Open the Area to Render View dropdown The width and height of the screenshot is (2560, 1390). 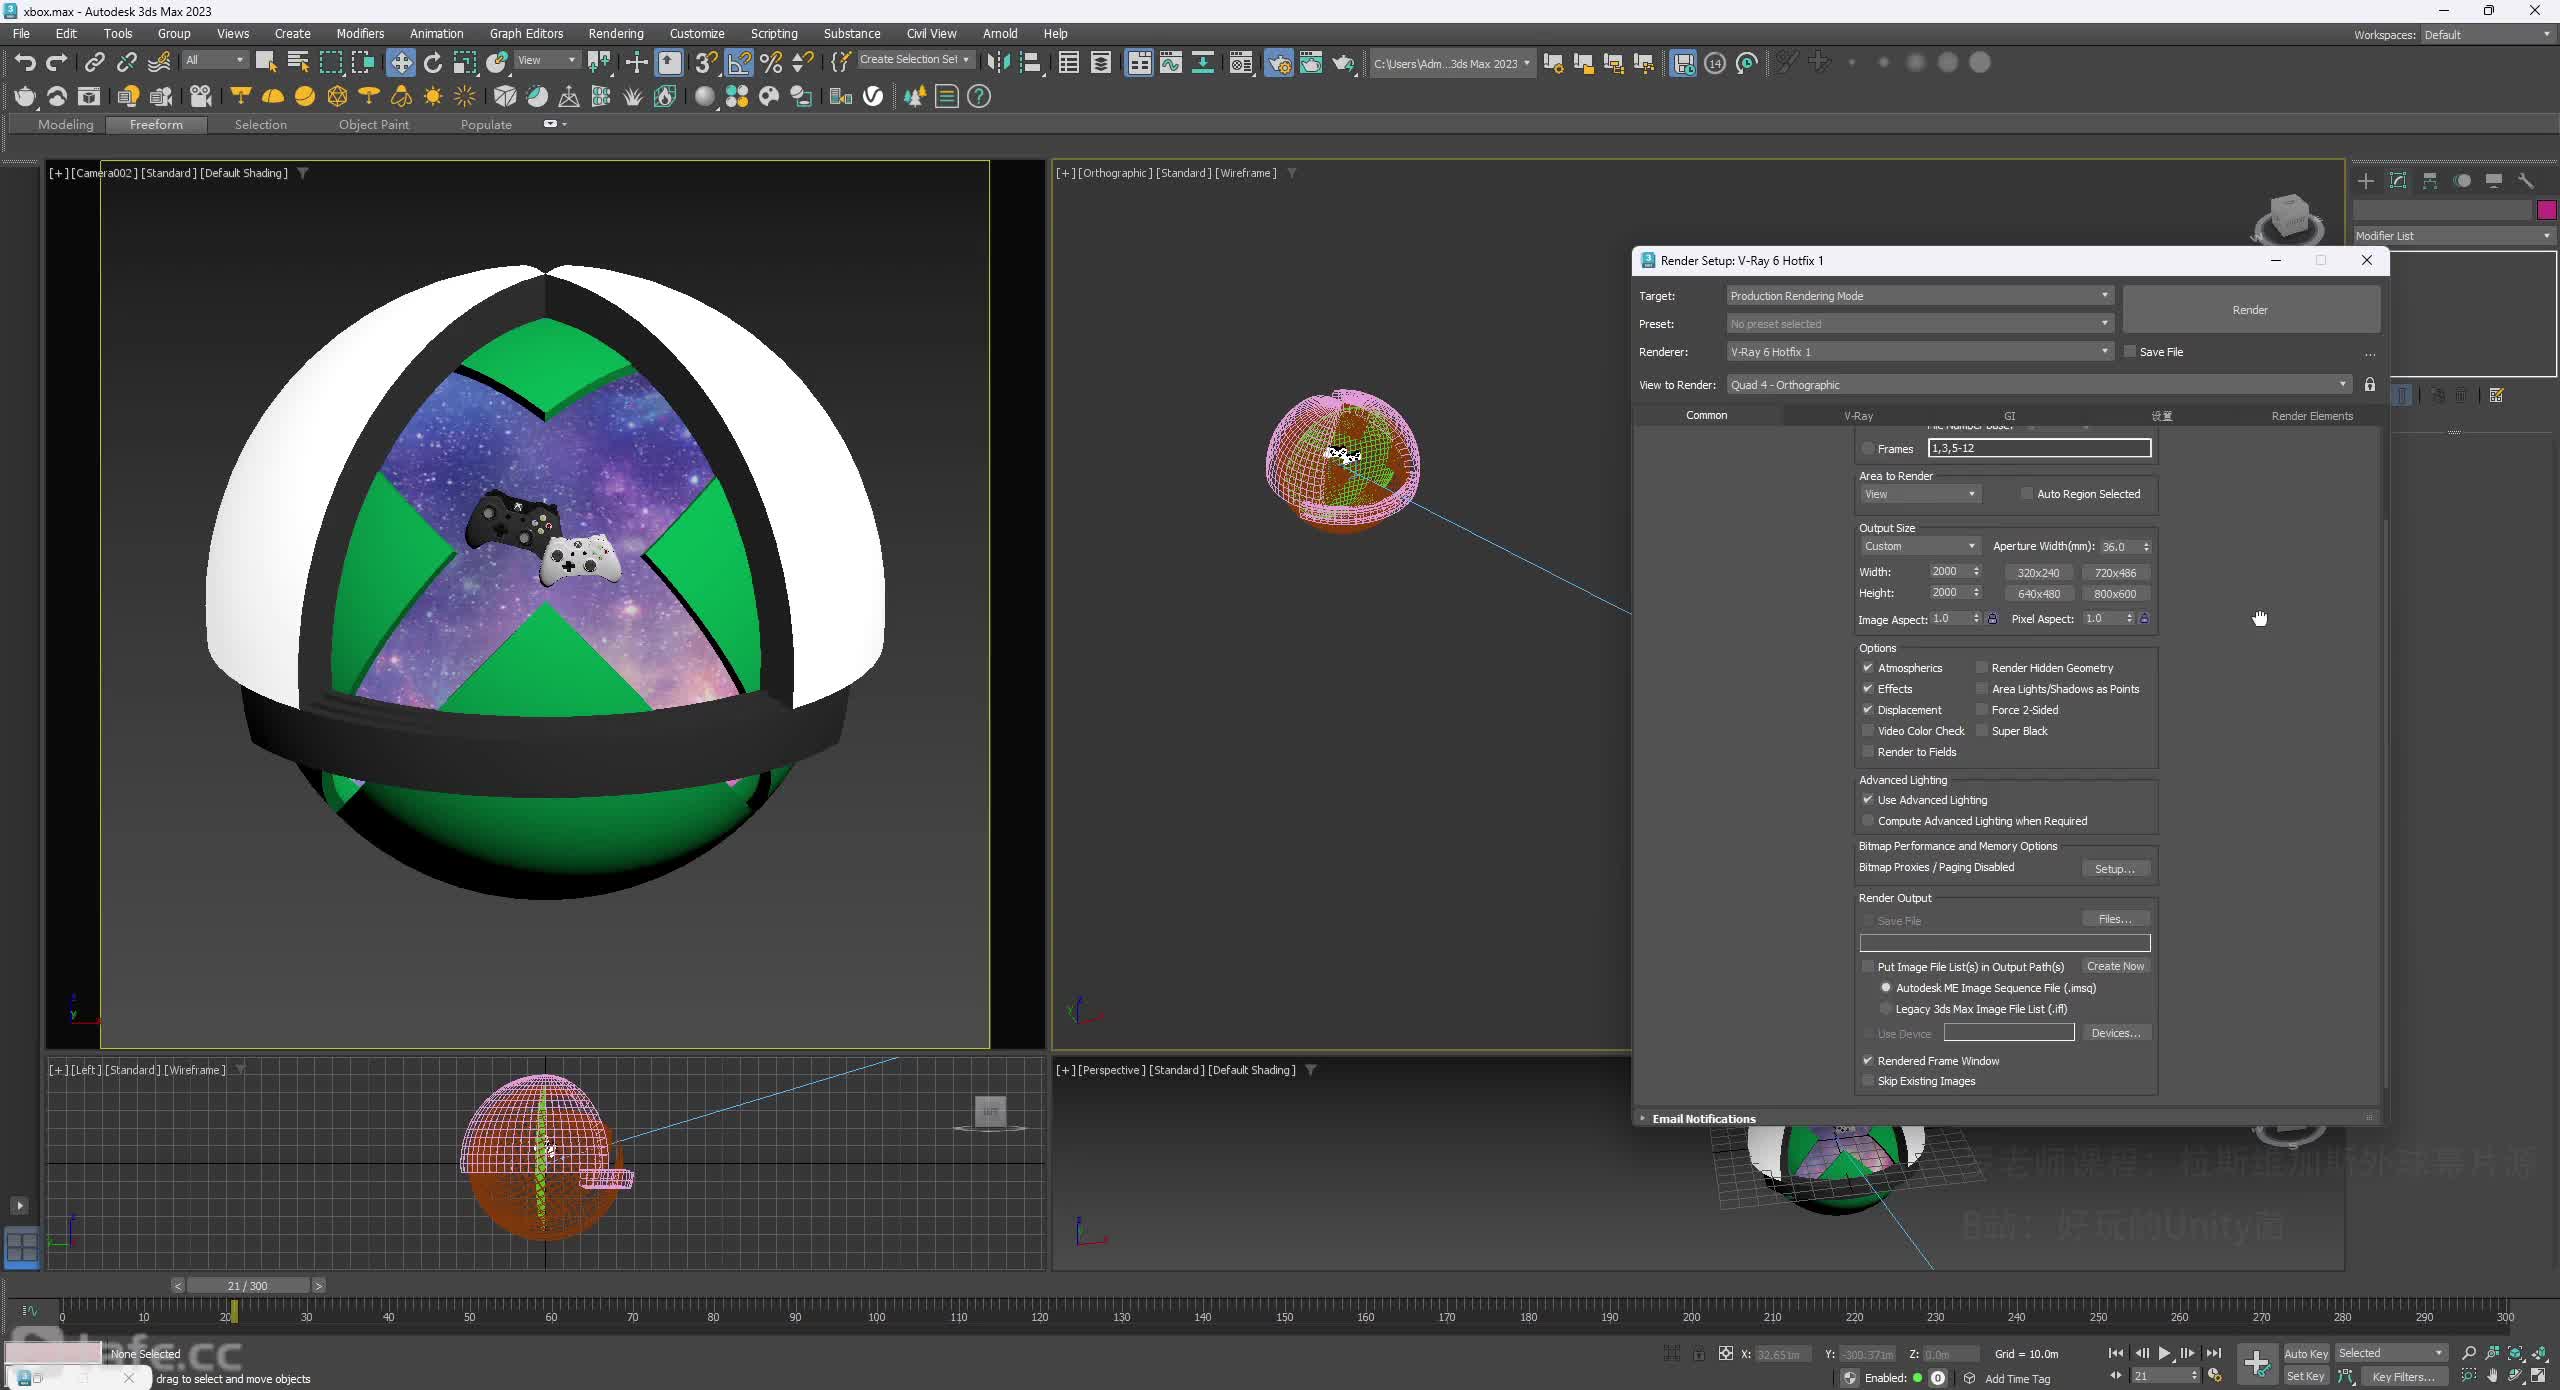(x=1919, y=494)
